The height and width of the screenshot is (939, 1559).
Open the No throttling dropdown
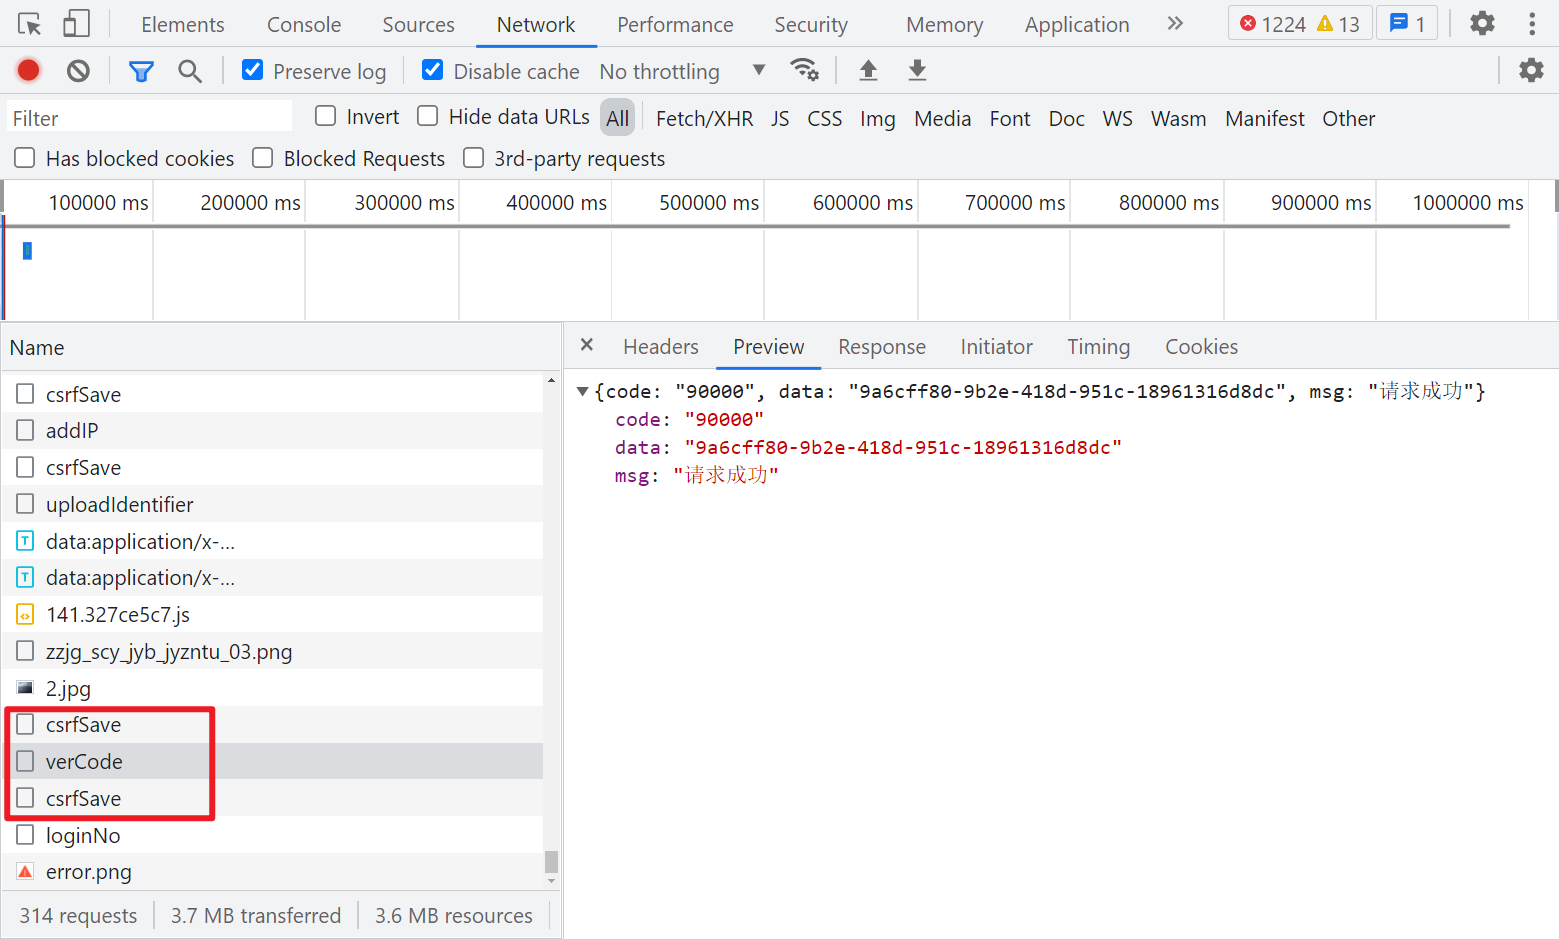682,71
